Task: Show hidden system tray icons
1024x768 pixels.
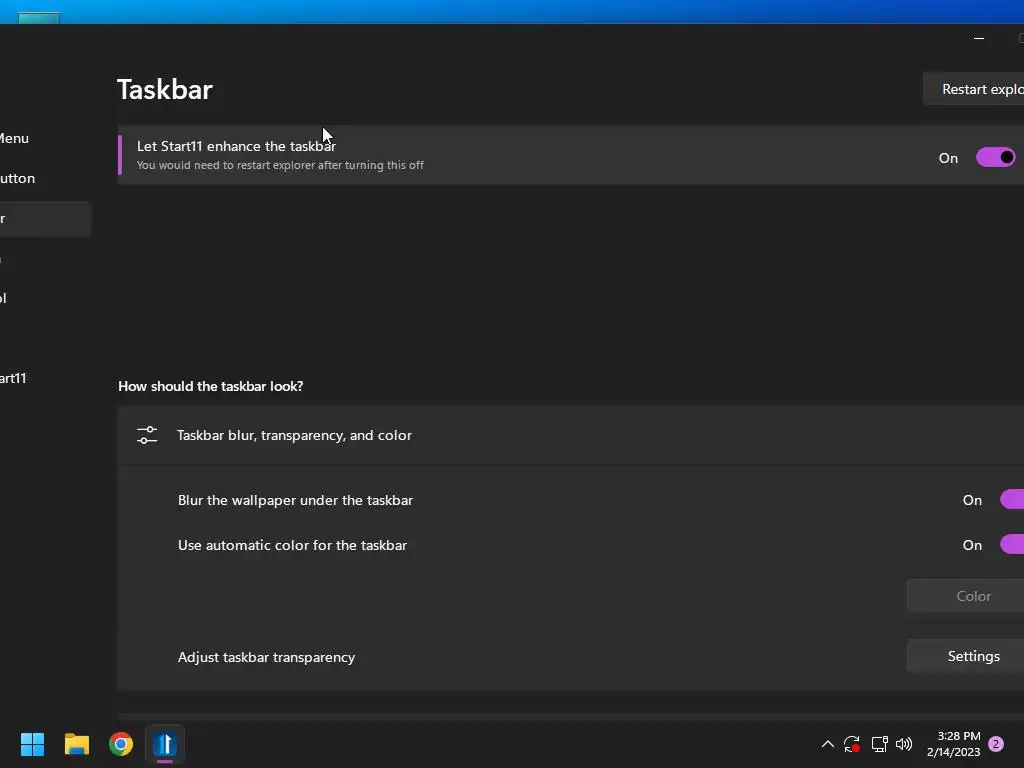Action: coord(827,744)
